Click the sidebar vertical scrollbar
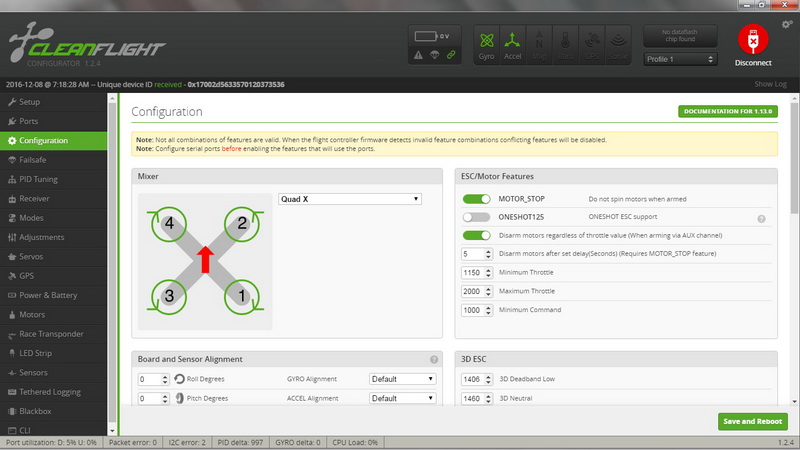The width and height of the screenshot is (800, 450). [x=112, y=264]
